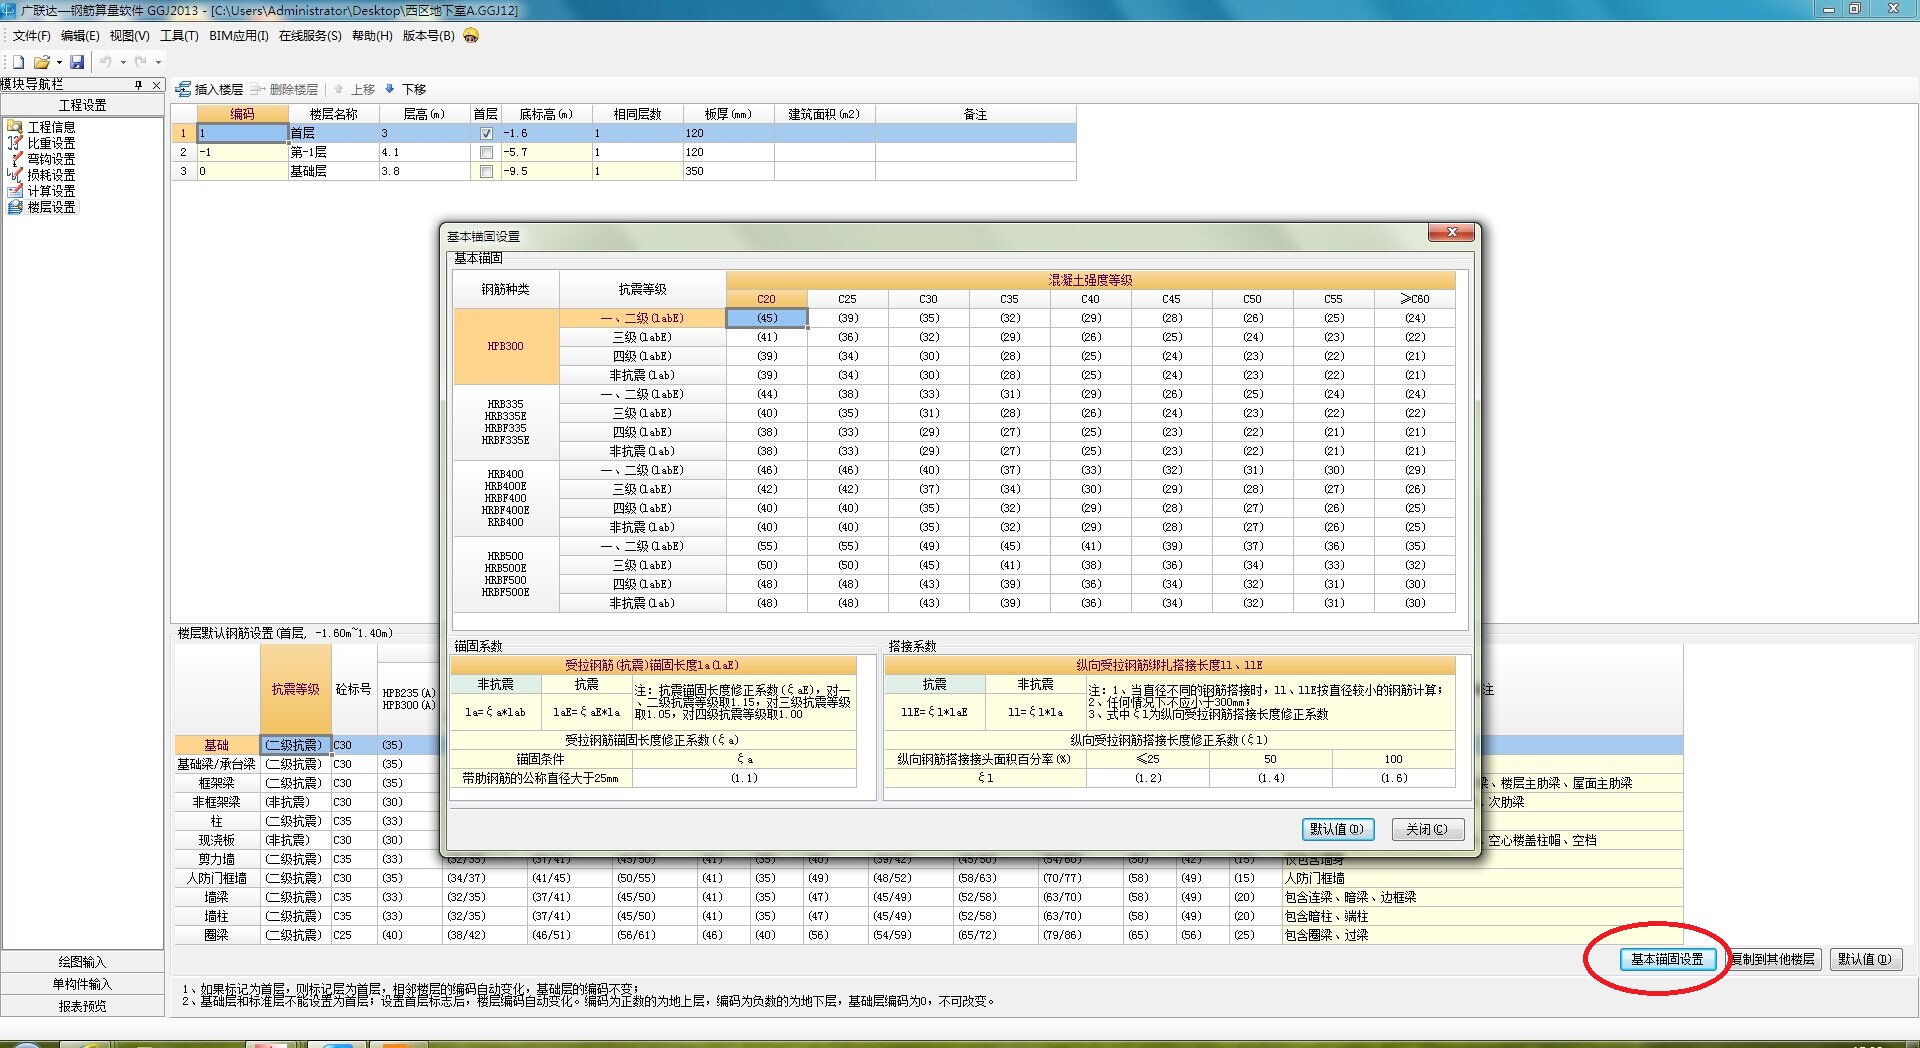Click the 删除楼层 icon
The image size is (1920, 1048).
[x=258, y=89]
